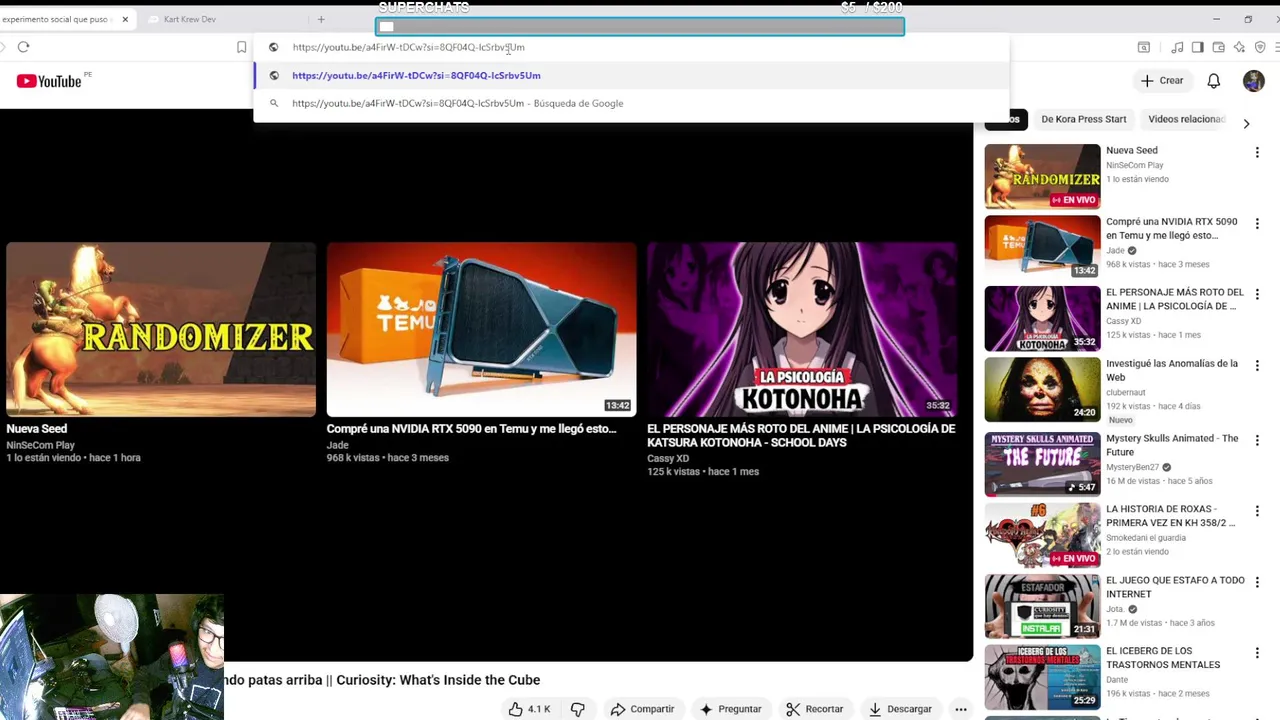
Task: Open options menu for 'EL PERSONAJE MÁS ROTO' sidebar video
Action: coord(1257,295)
